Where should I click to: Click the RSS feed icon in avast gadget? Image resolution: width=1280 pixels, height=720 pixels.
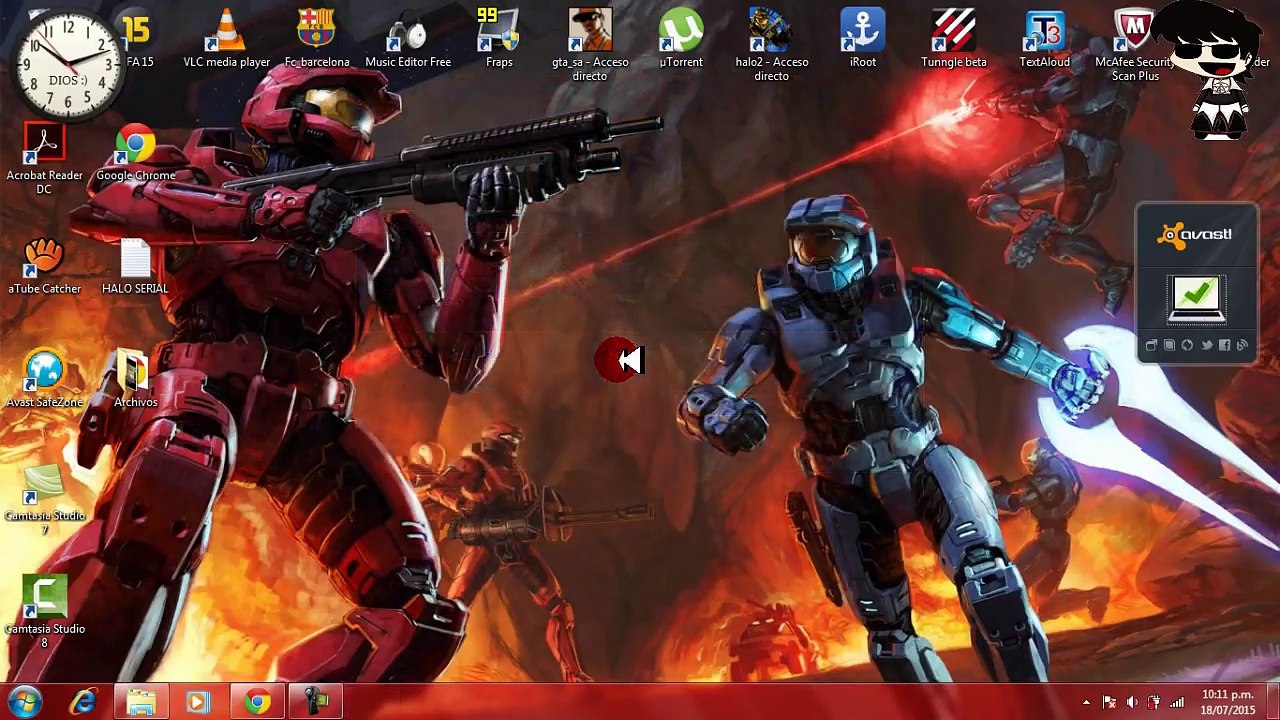click(1242, 345)
